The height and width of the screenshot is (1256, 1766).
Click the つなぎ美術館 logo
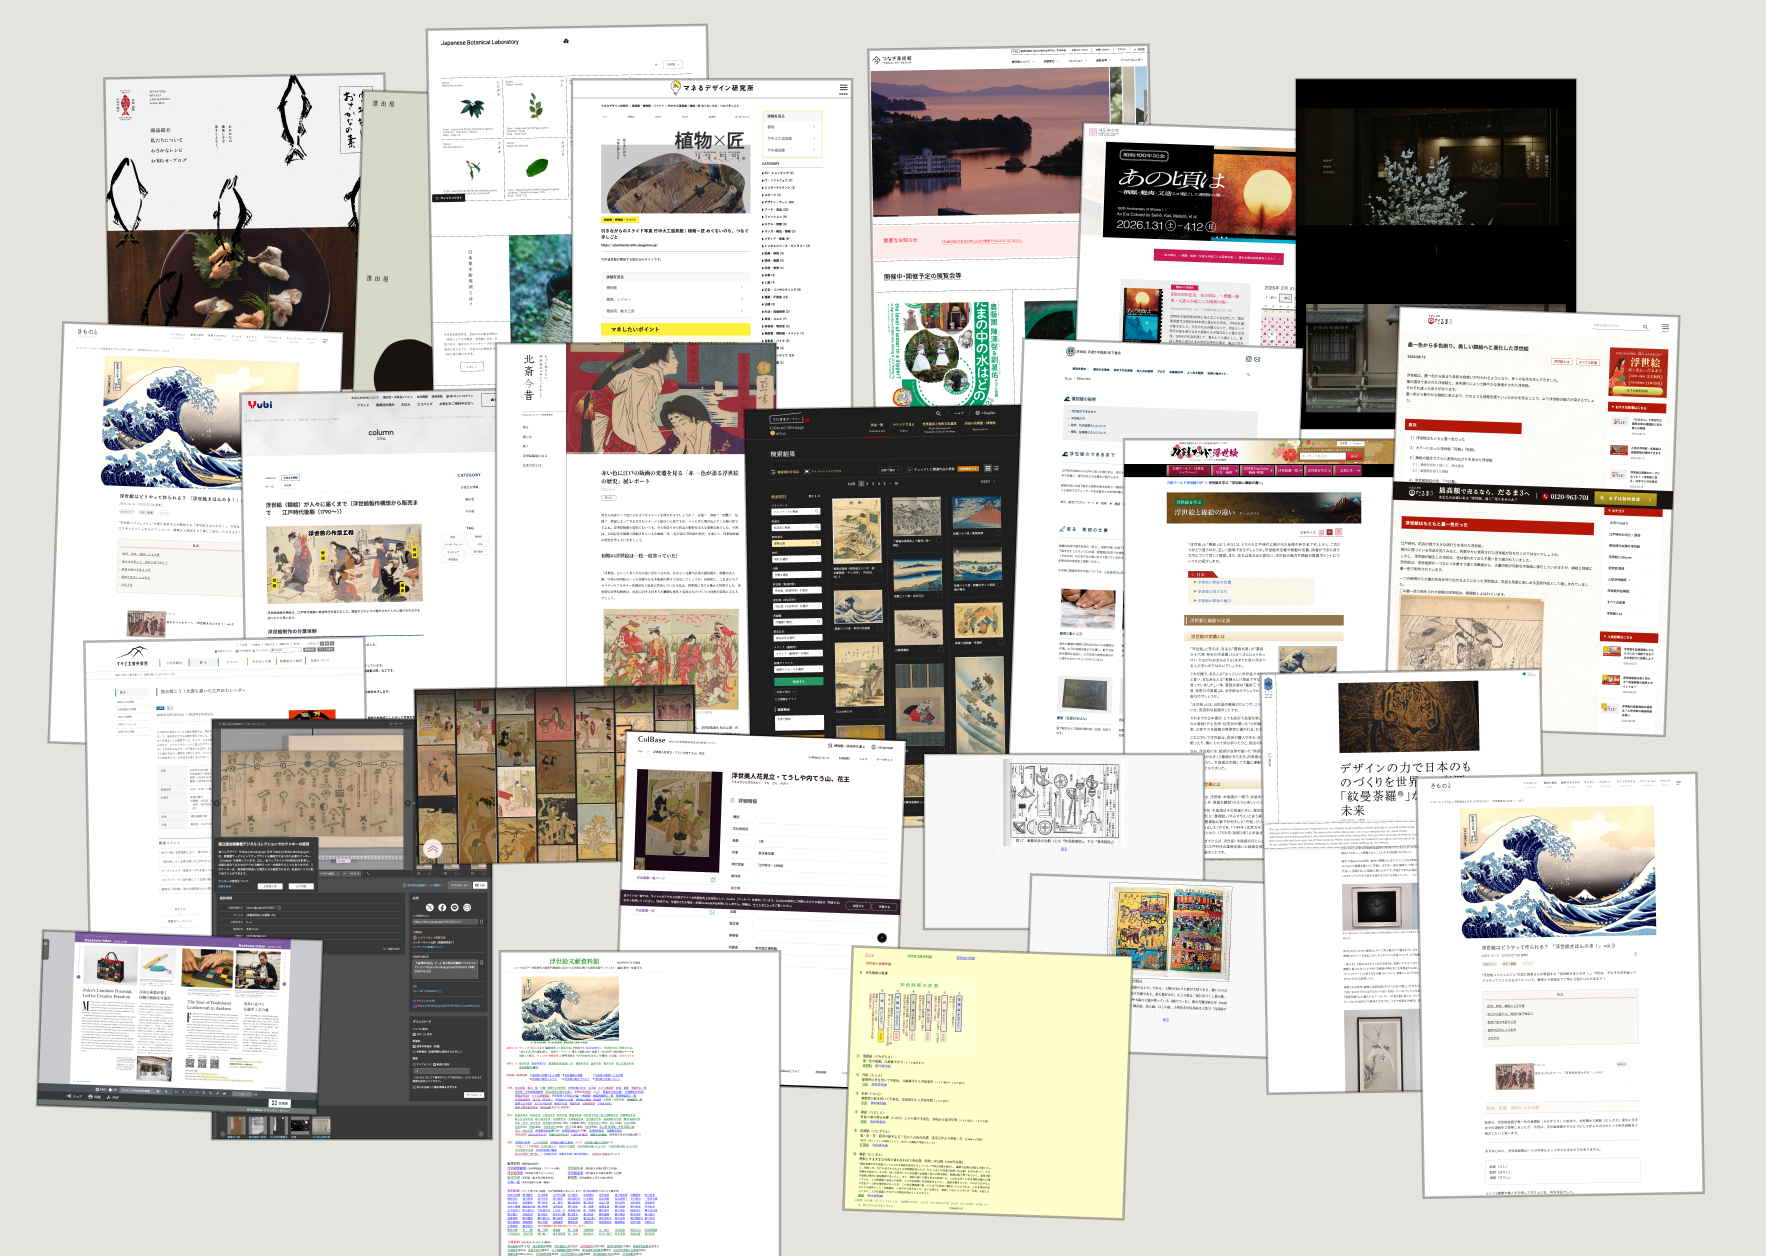[892, 60]
